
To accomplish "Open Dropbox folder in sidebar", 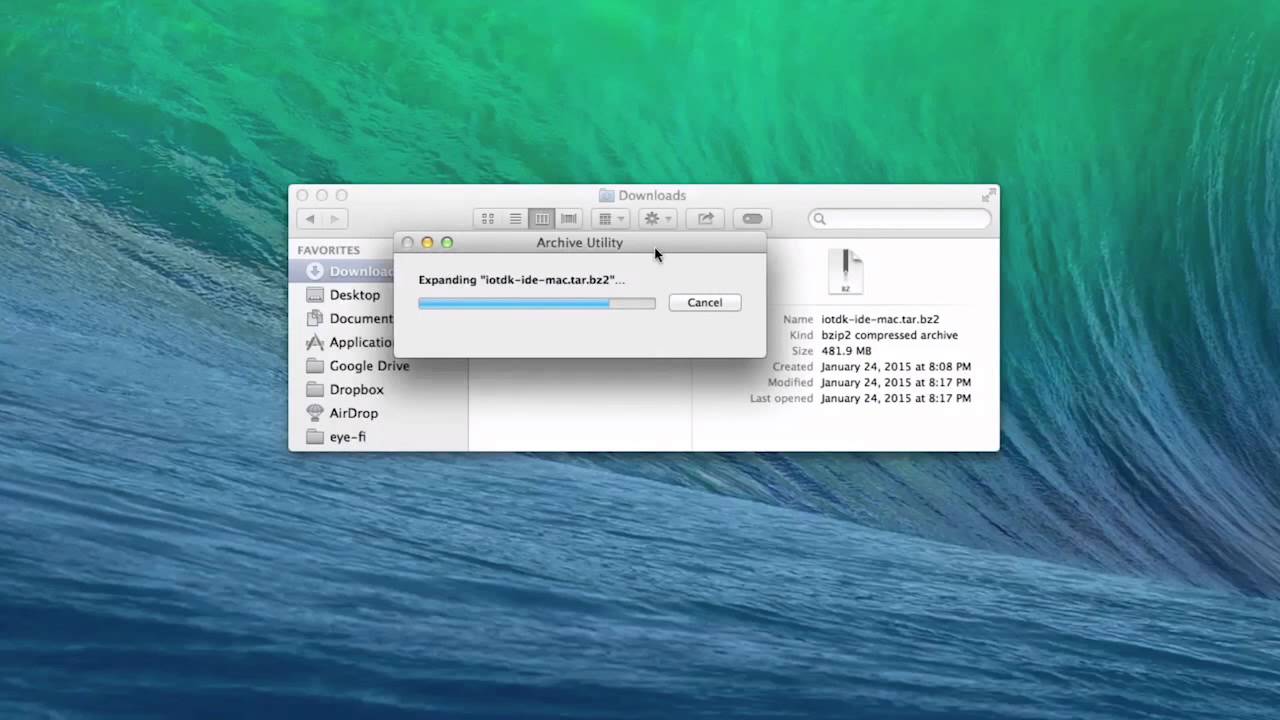I will (x=345, y=390).
